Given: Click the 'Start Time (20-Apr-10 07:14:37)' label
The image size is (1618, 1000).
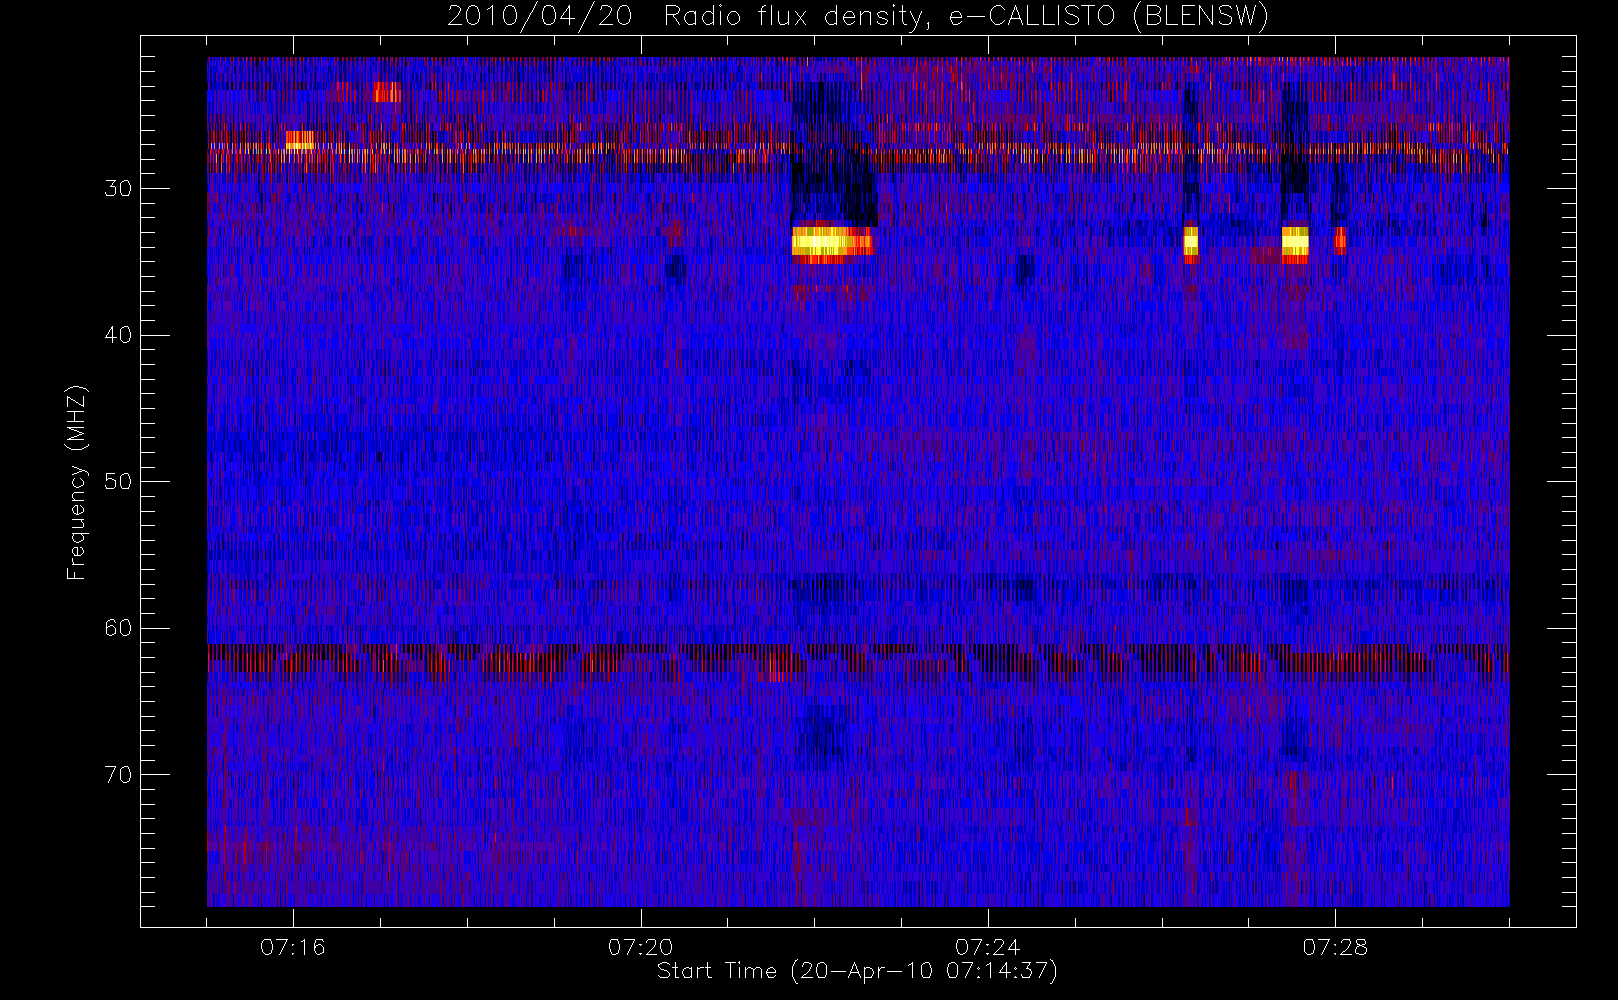Looking at the screenshot, I should tap(857, 971).
